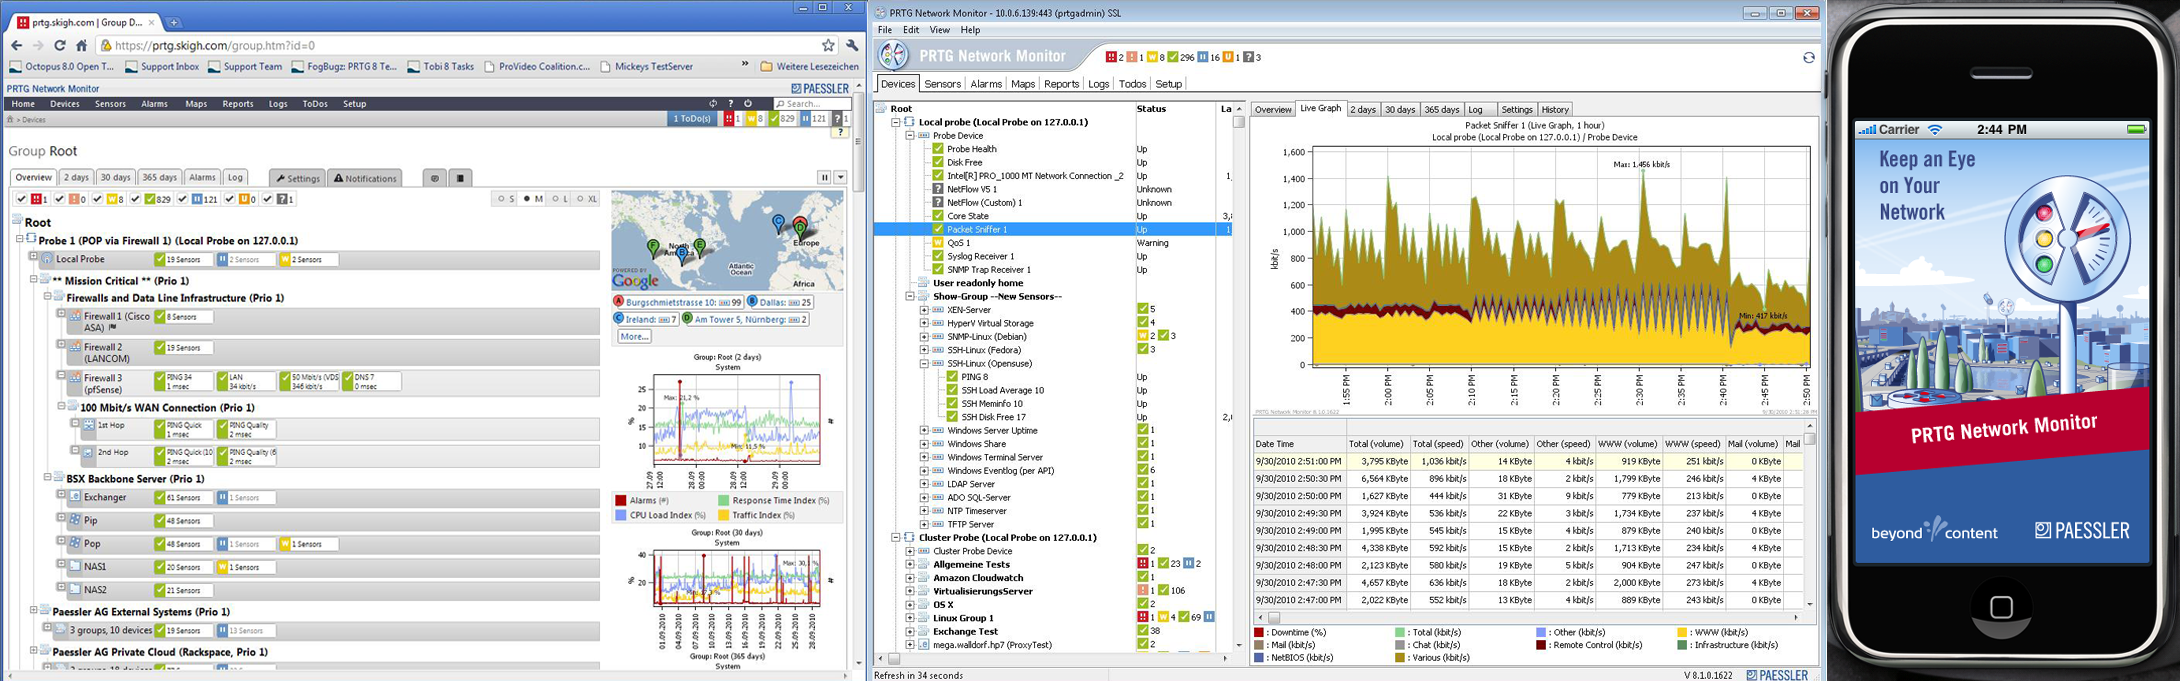The image size is (2180, 681).
Task: Click the Downtime (%) red legend swatch
Action: pos(1260,632)
